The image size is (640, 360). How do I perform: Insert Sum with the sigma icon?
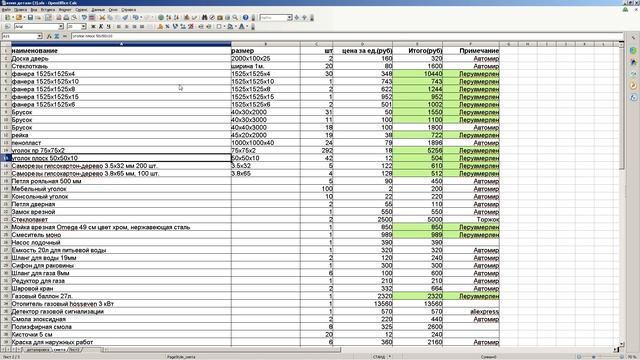[57, 36]
